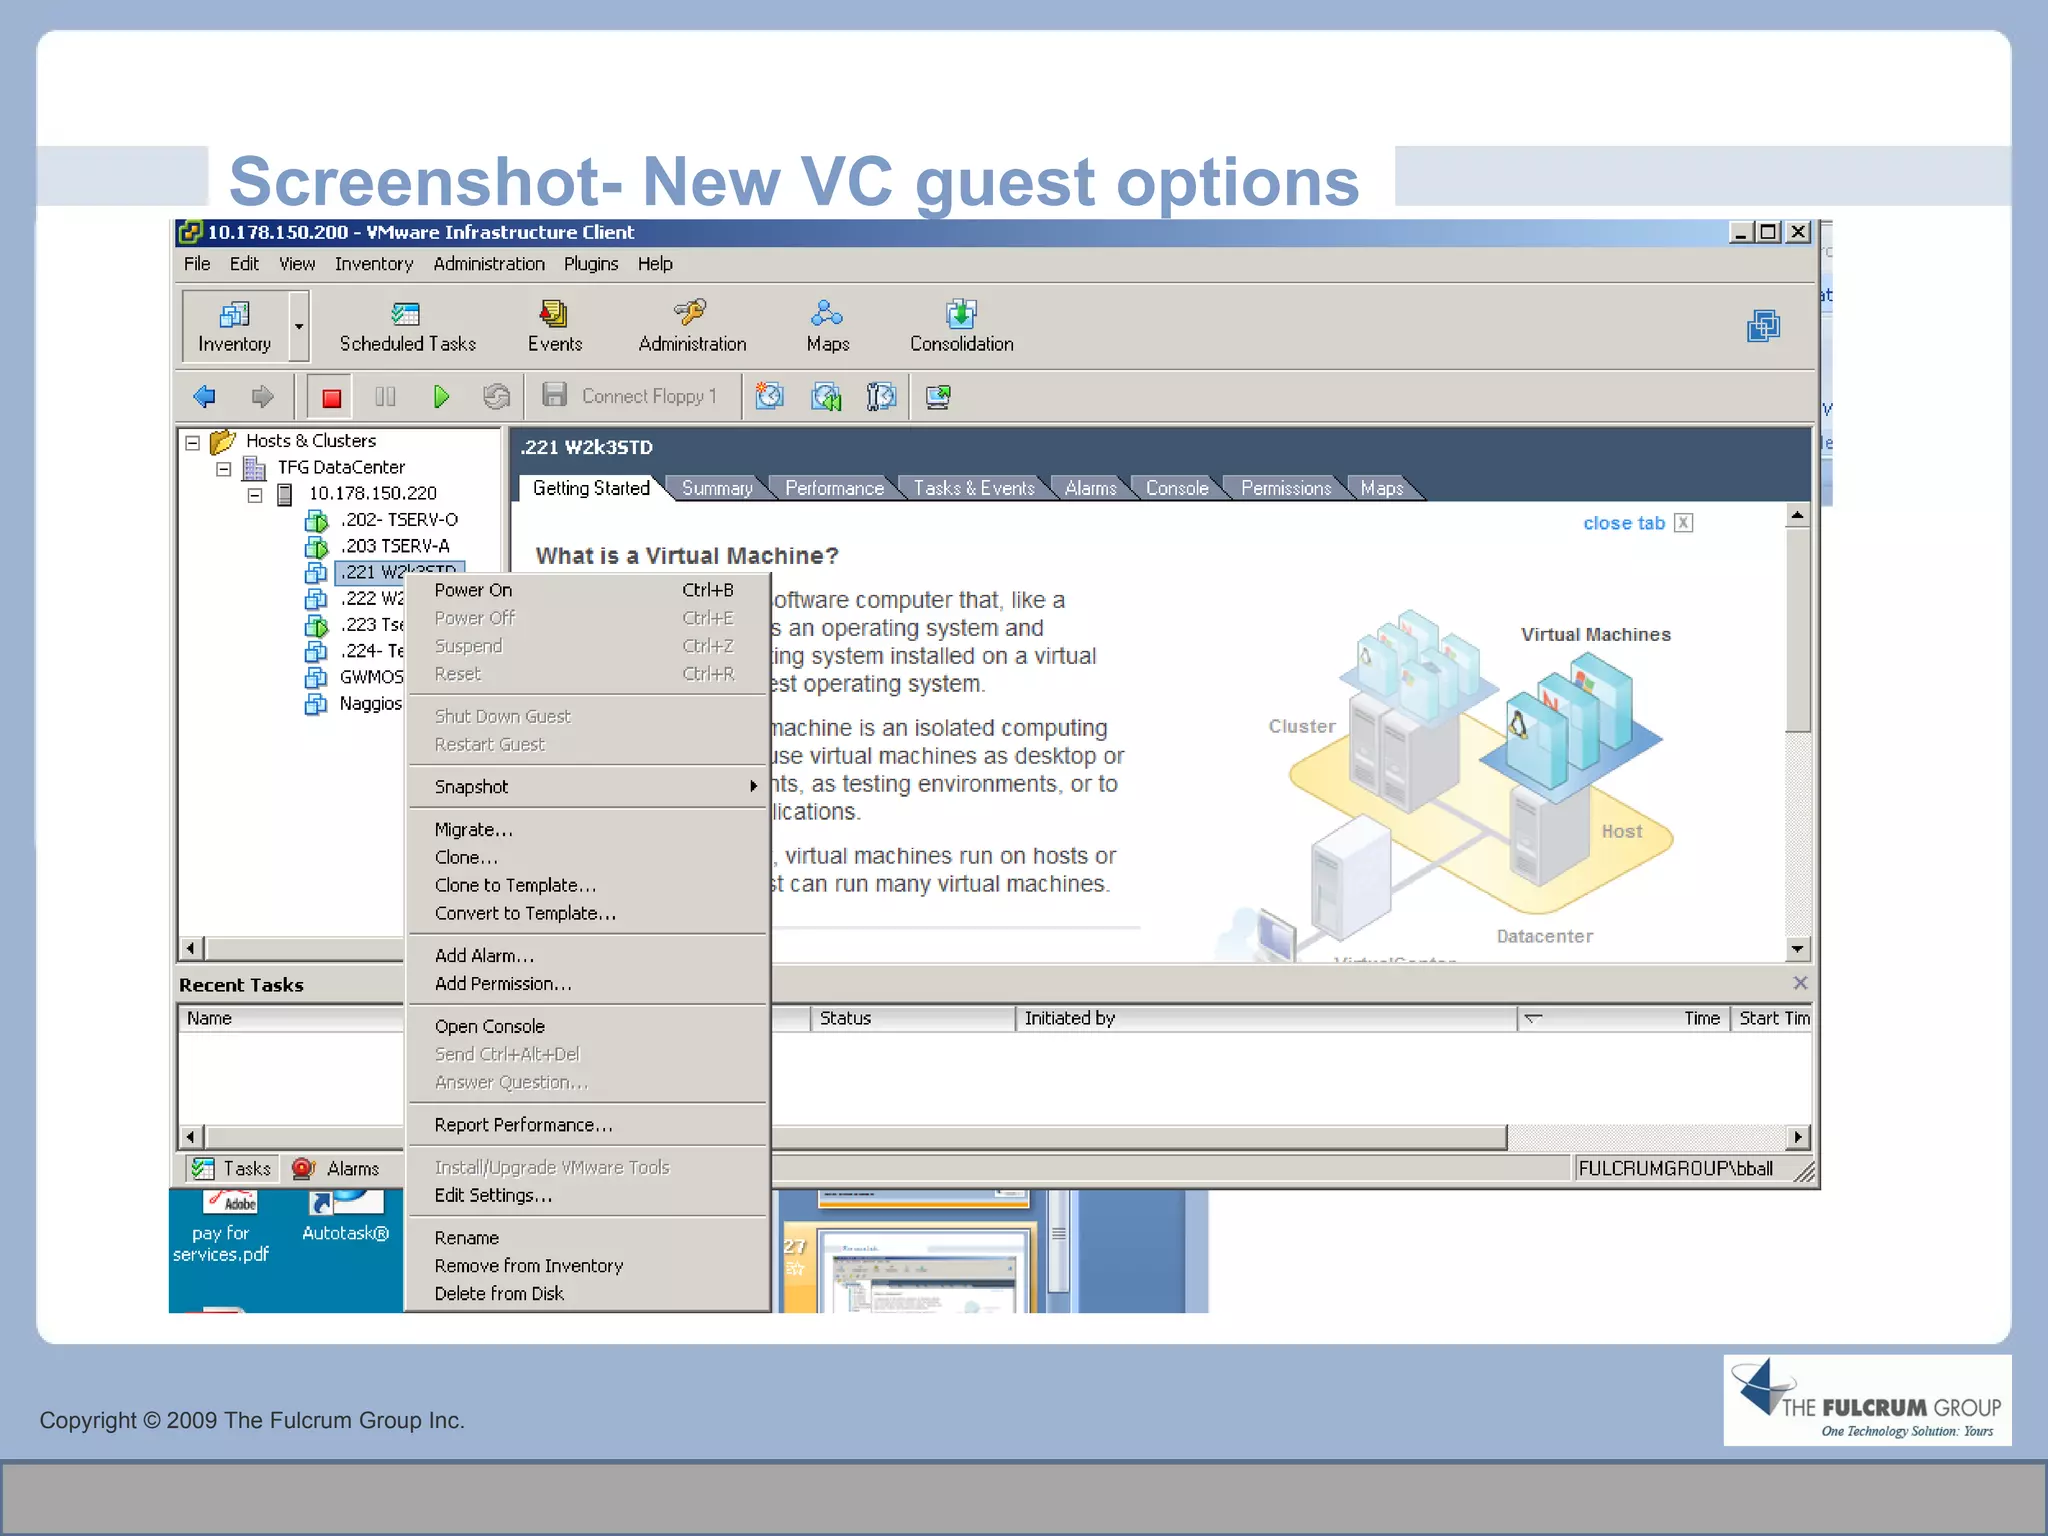Launch the VM console toolbar icon
This screenshot has height=1536, width=2048.
938,397
